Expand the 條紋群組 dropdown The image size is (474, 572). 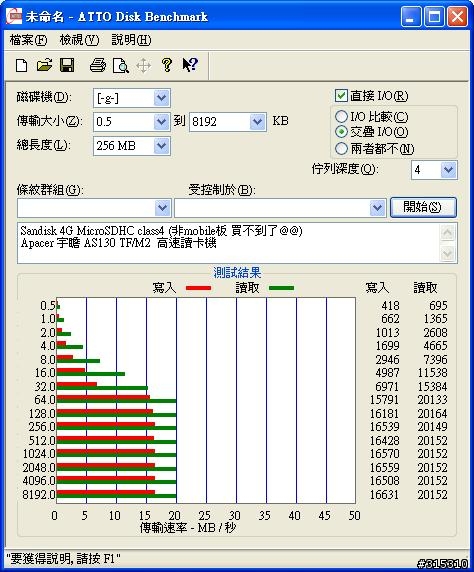pyautogui.click(x=162, y=208)
